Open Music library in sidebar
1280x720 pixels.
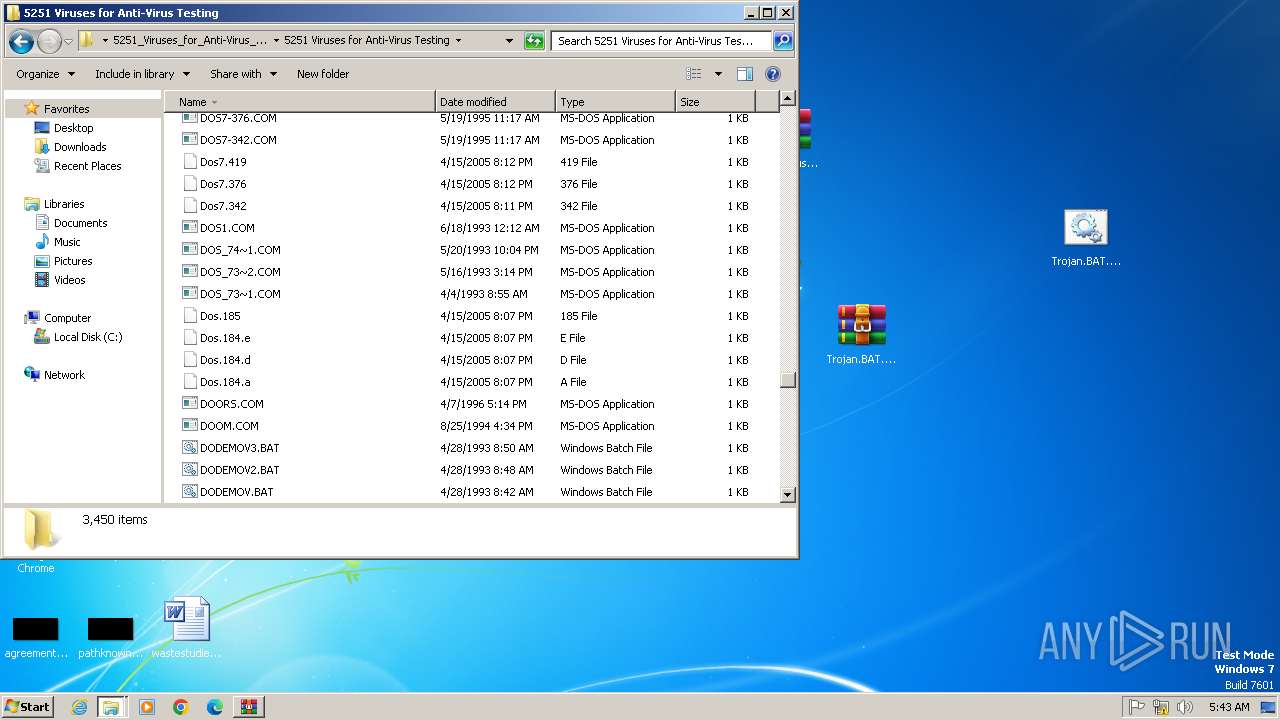tap(67, 242)
